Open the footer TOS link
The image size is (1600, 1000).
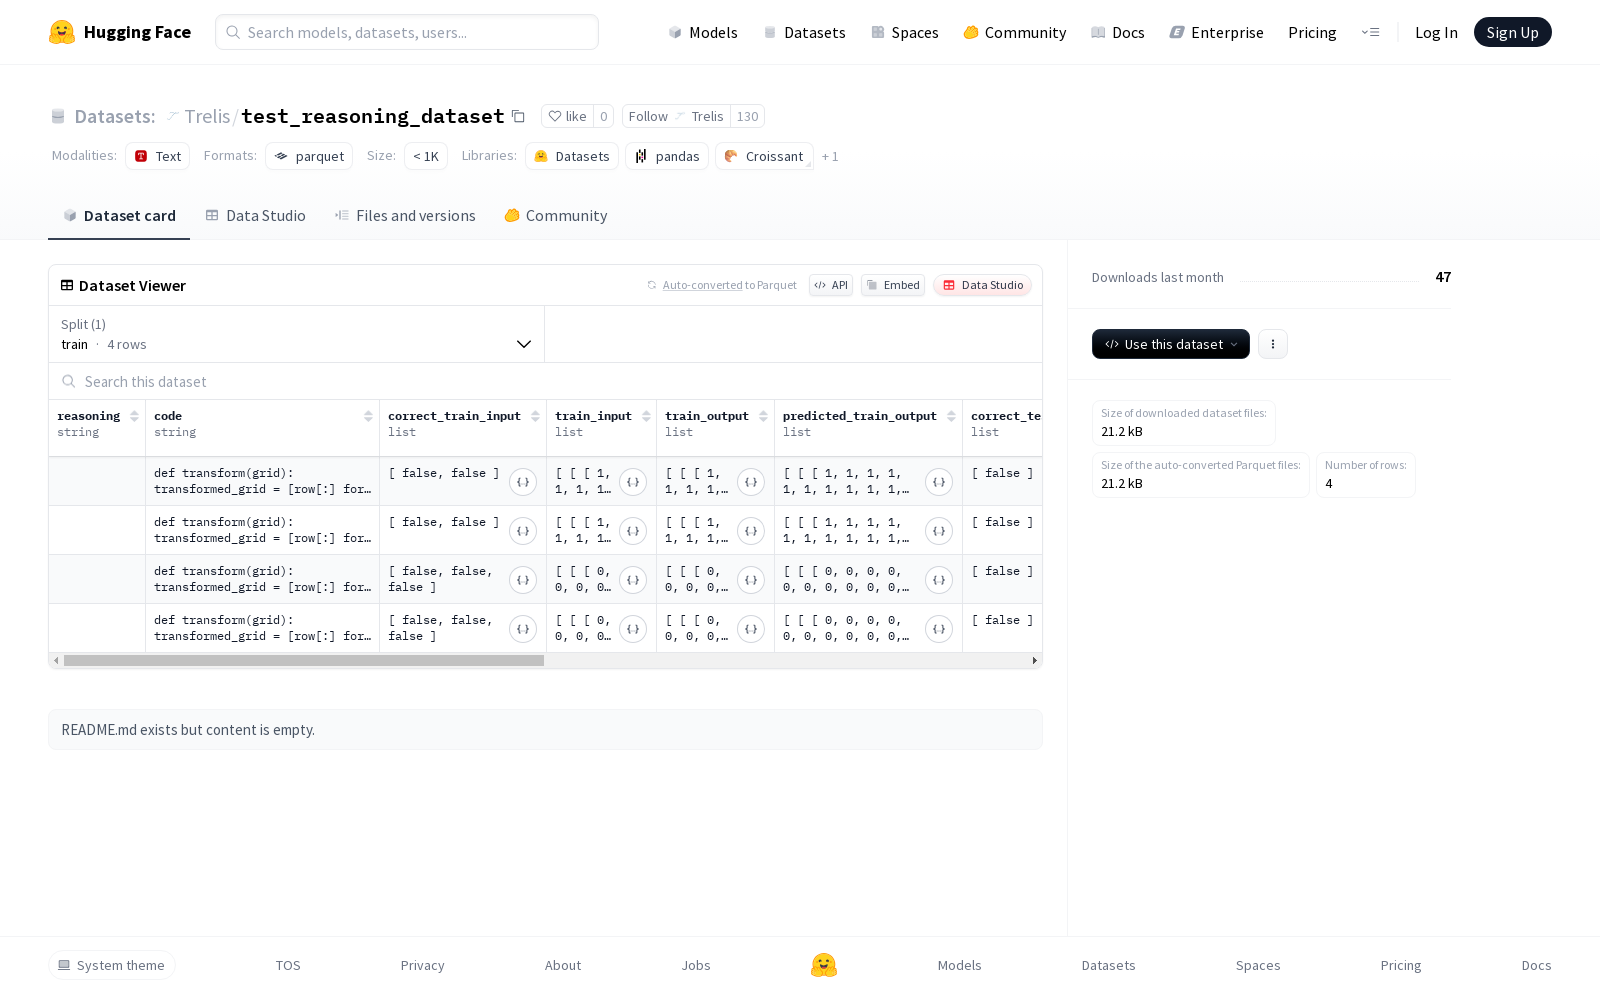288,965
